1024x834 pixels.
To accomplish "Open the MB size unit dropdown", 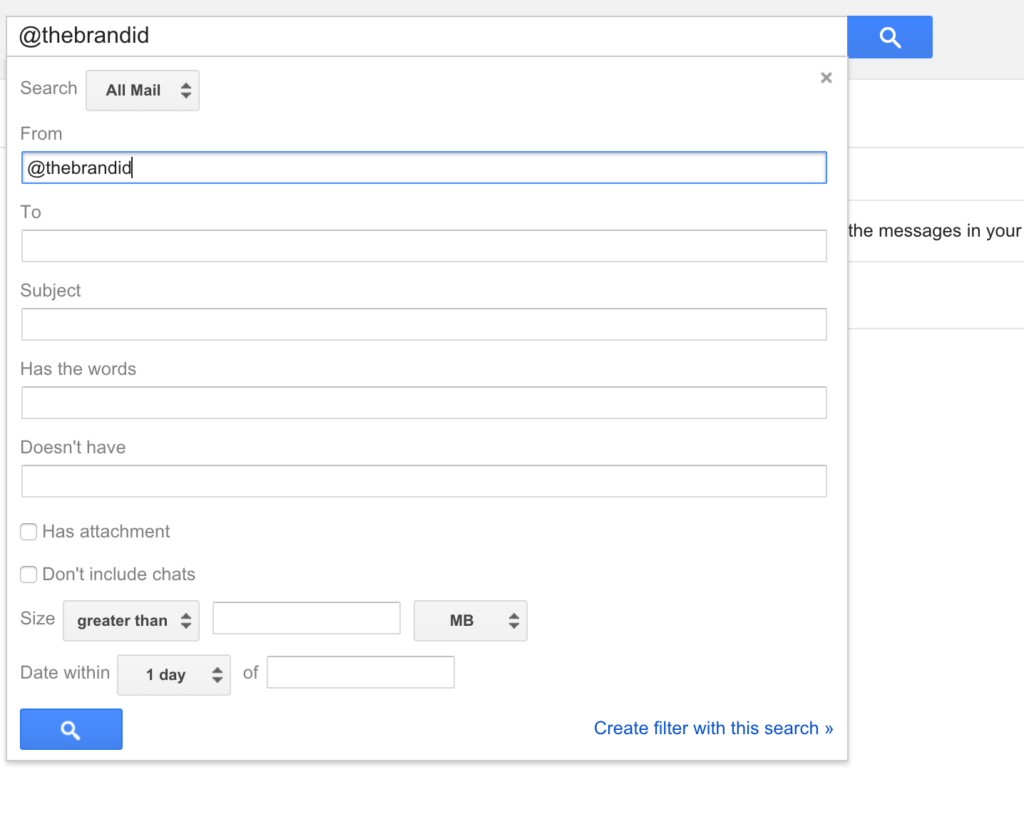I will (470, 621).
